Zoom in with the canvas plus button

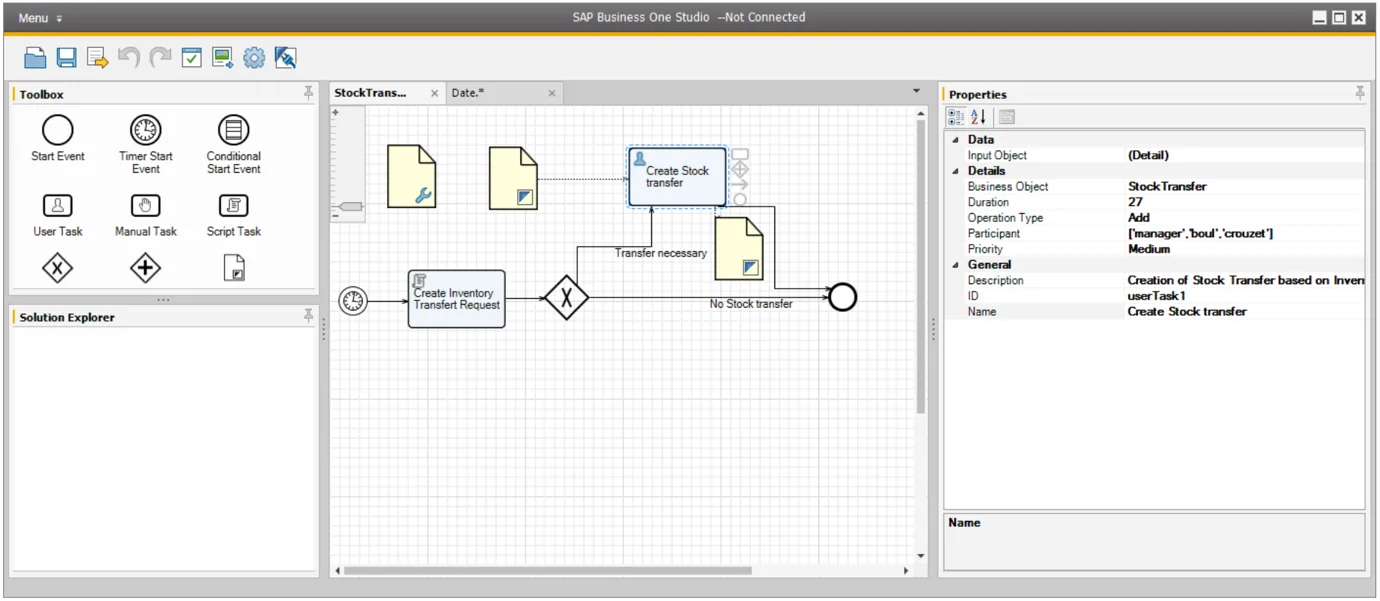click(x=336, y=113)
